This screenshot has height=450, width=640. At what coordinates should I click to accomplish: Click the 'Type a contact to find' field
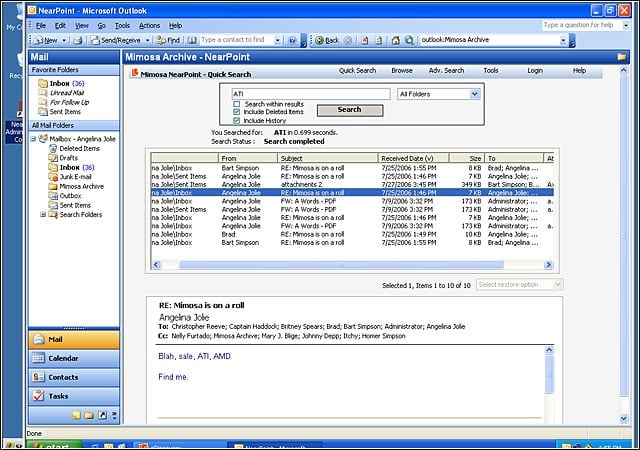236,40
